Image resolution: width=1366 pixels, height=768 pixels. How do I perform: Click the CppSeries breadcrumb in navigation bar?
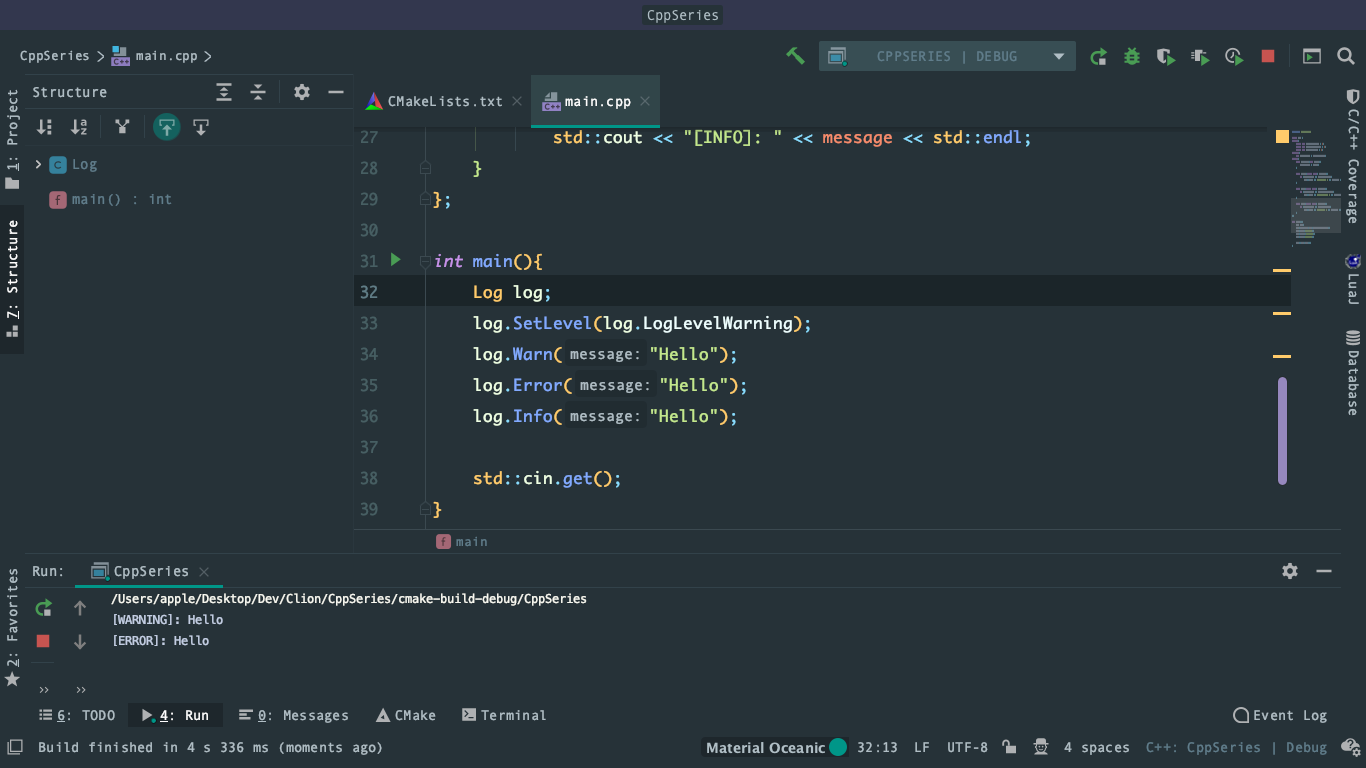tap(54, 56)
